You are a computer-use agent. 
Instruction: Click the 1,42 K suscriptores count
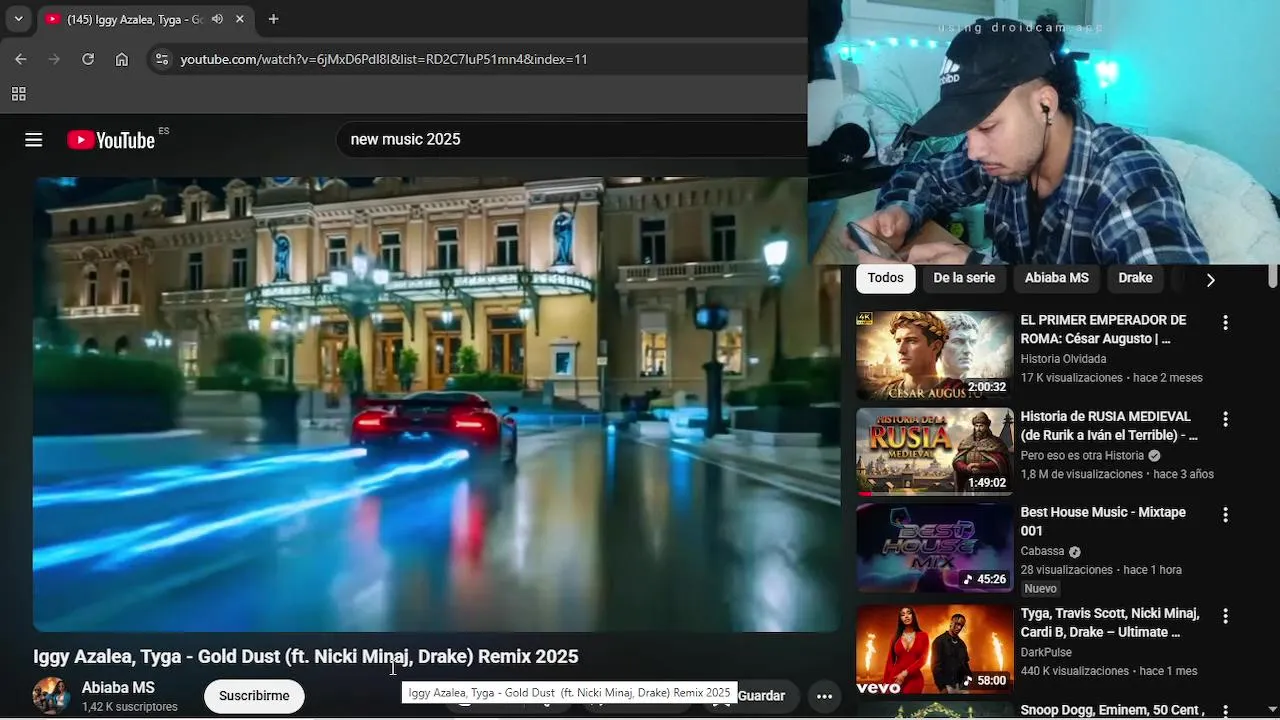click(x=130, y=707)
